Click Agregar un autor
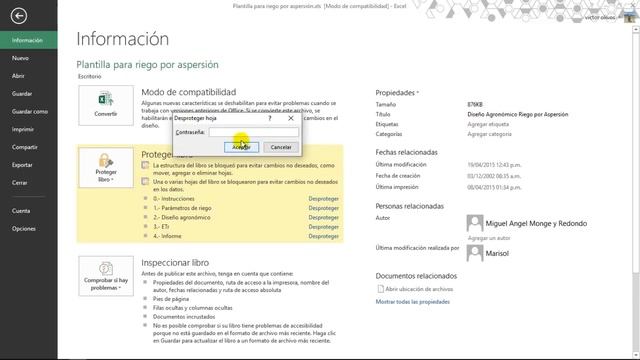 click(489, 238)
